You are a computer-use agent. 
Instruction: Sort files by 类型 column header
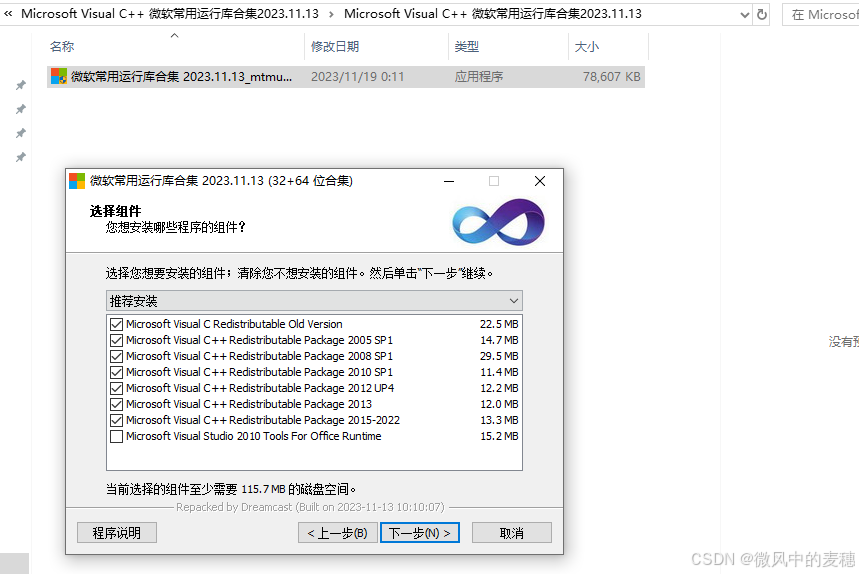[x=509, y=47]
